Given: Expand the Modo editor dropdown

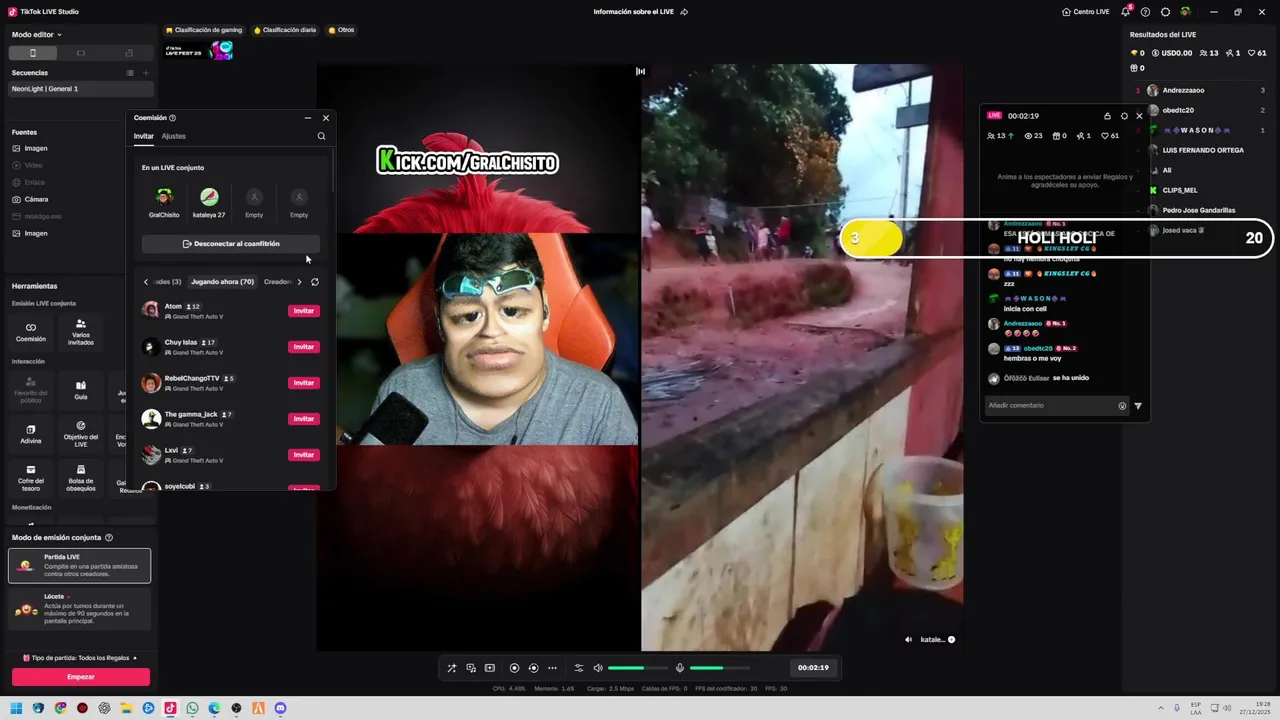Looking at the screenshot, I should coord(37,35).
